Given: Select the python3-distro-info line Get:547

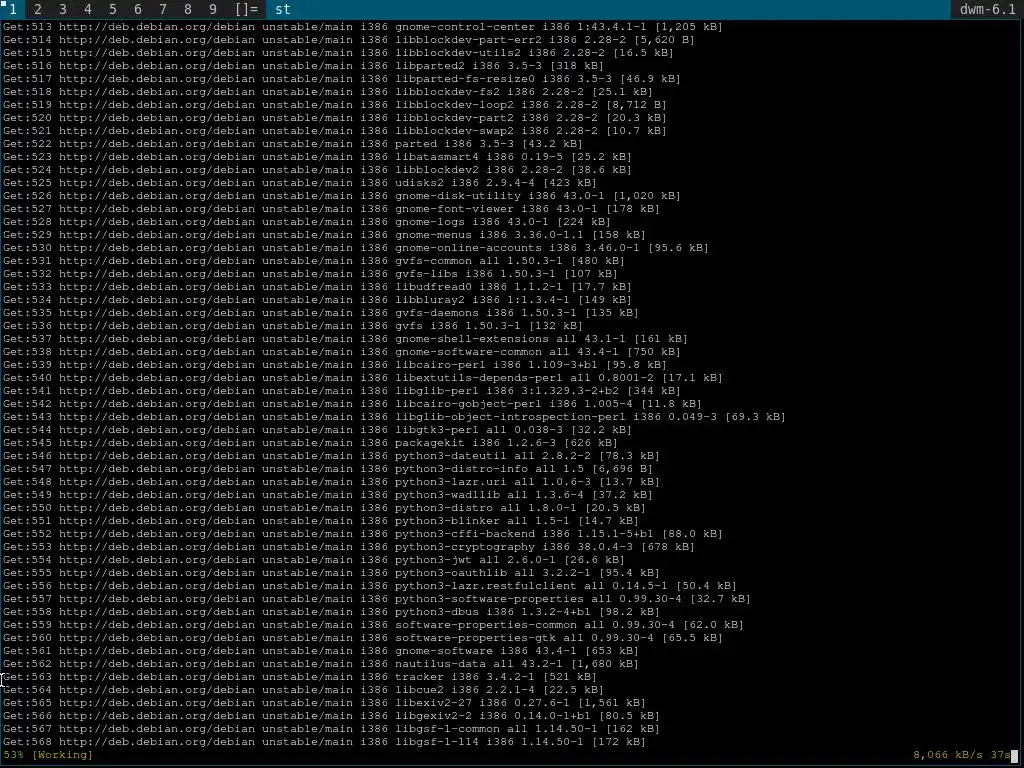Looking at the screenshot, I should click(x=327, y=469).
